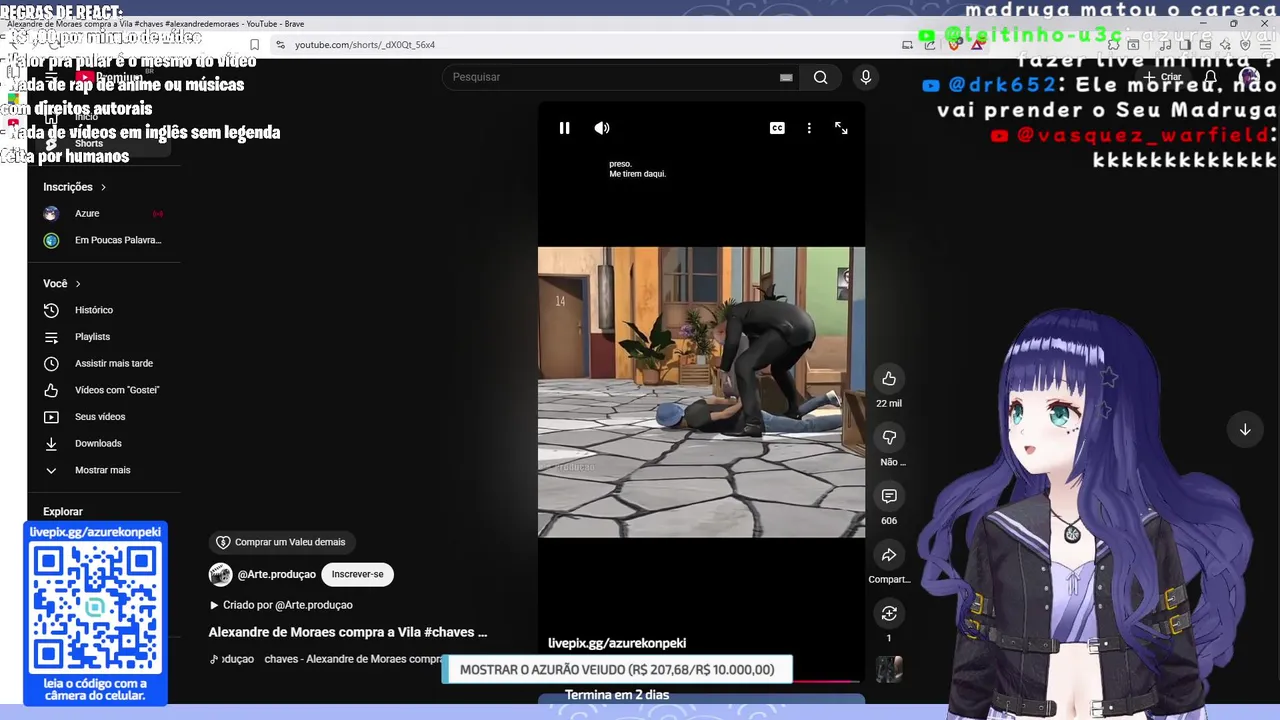Run the search with the magnifier button
The height and width of the screenshot is (720, 1280).
[x=820, y=77]
